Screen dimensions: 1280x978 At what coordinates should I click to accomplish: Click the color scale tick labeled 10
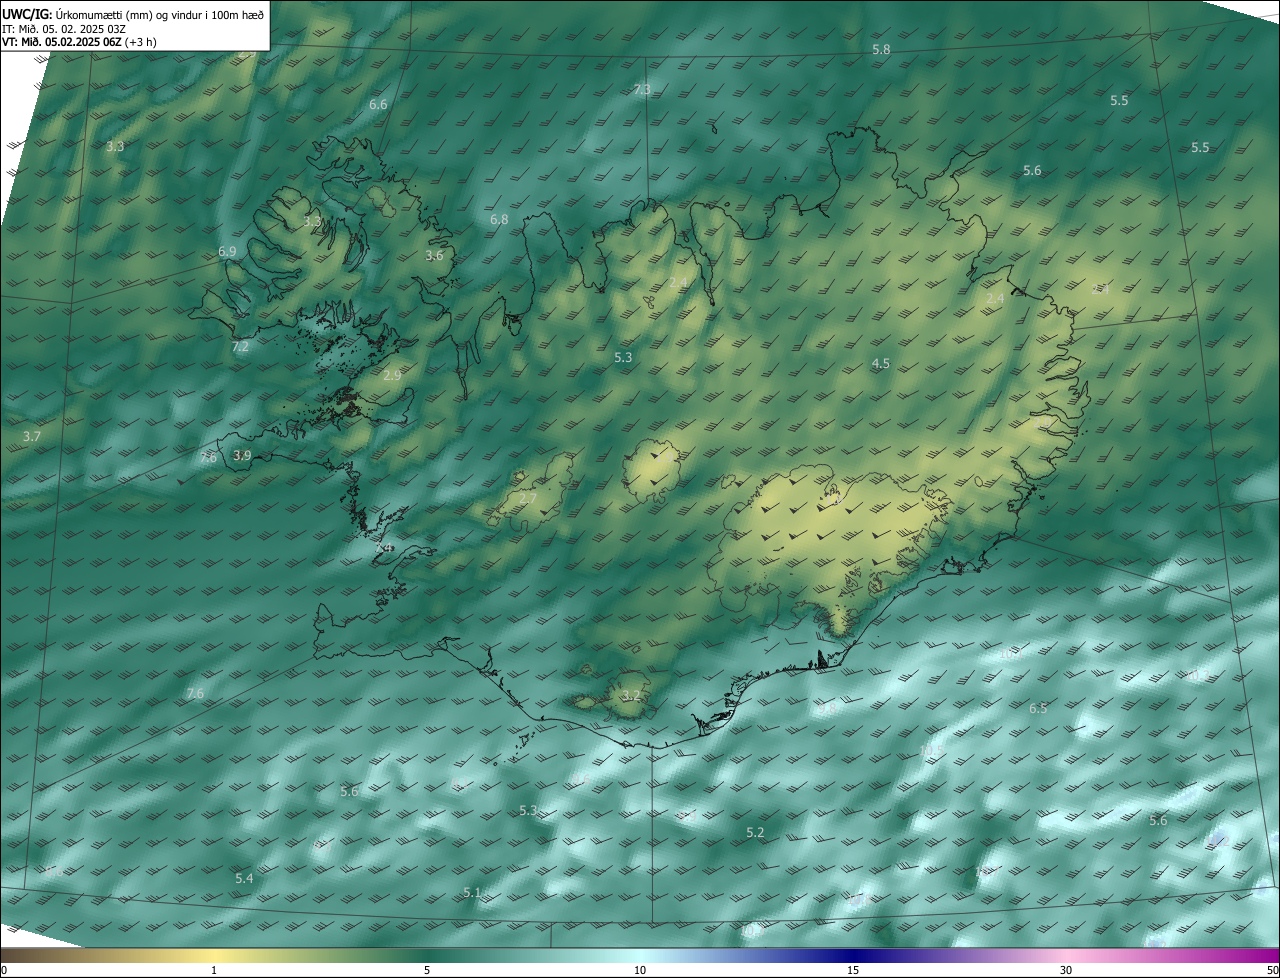(x=640, y=970)
